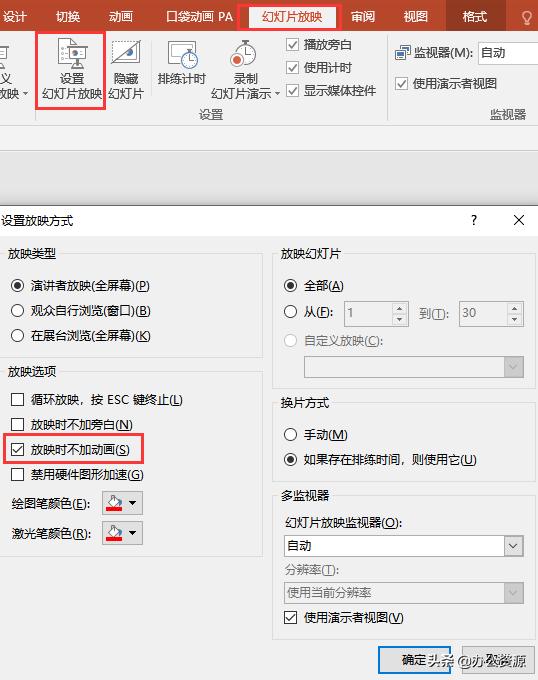
Task: Open 分辨率 使用当前分辨率 dropdown
Action: click(404, 592)
